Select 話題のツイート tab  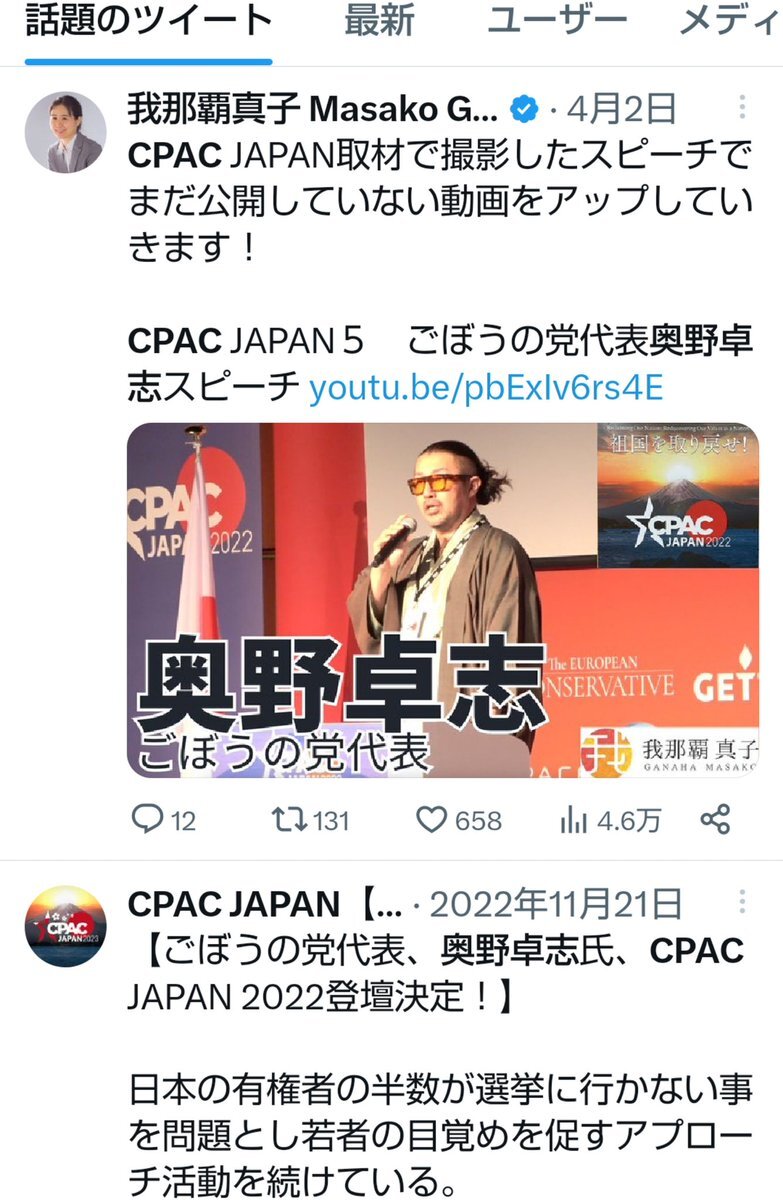148,22
